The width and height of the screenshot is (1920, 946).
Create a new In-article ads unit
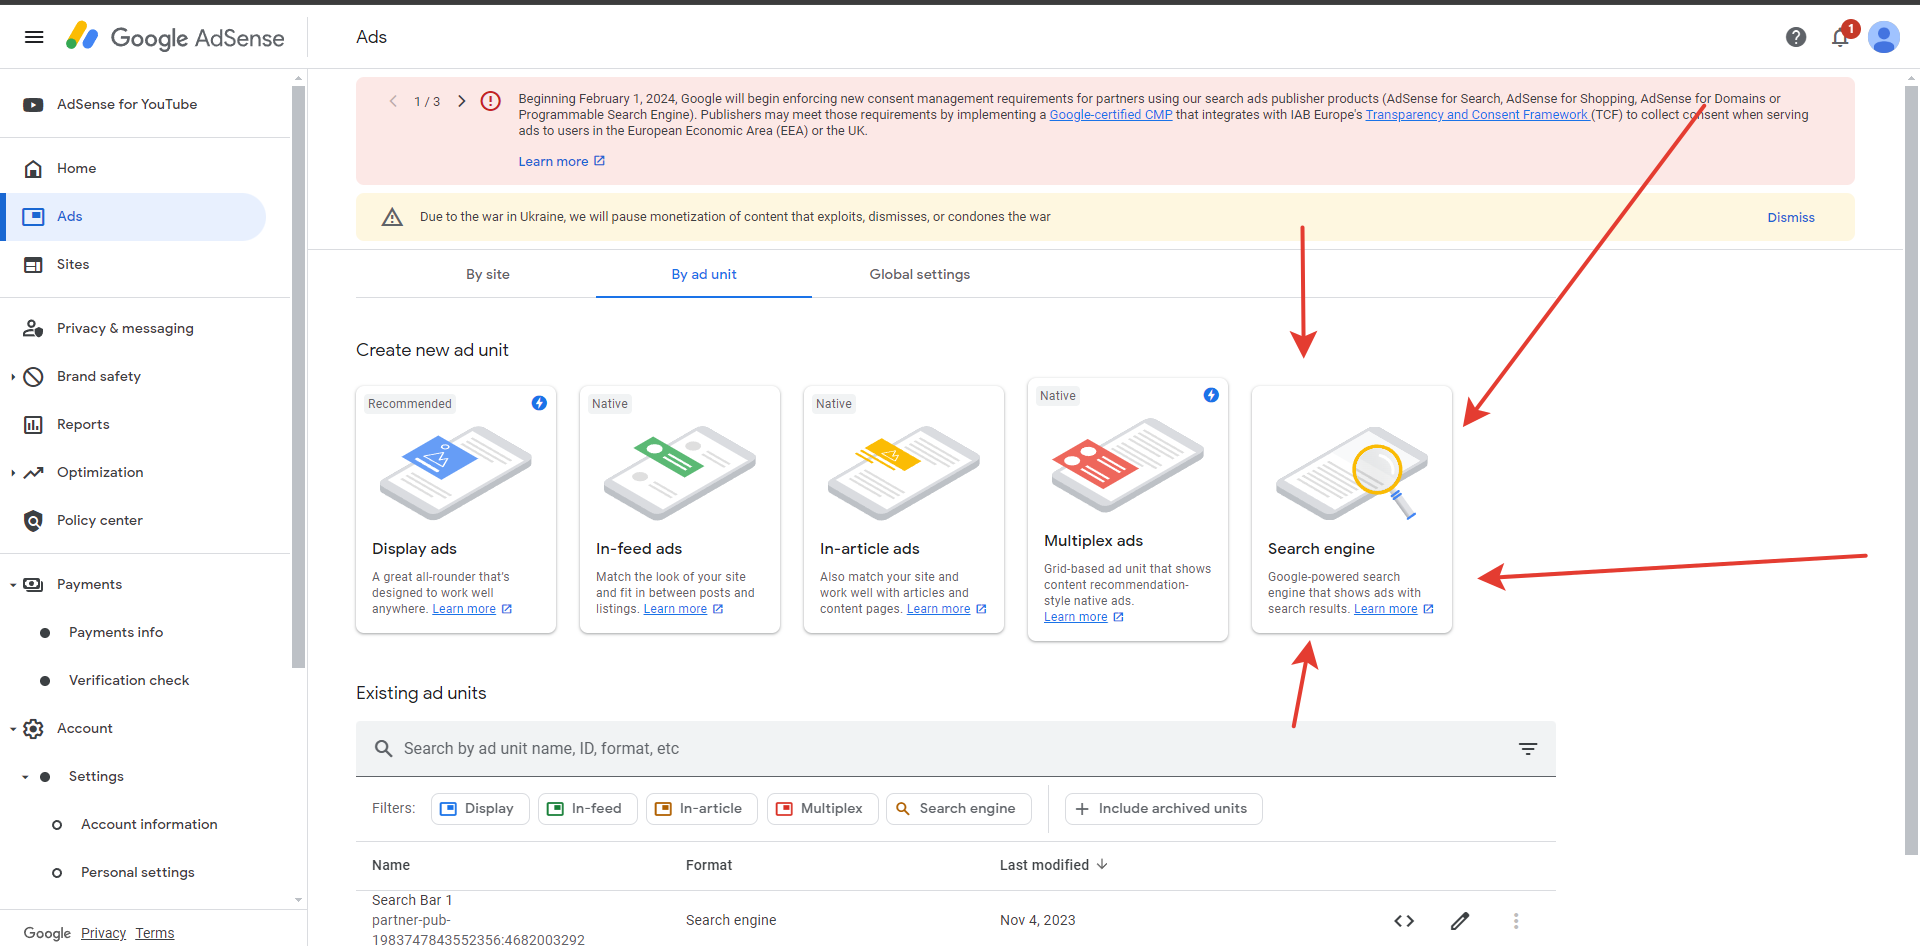pyautogui.click(x=904, y=509)
